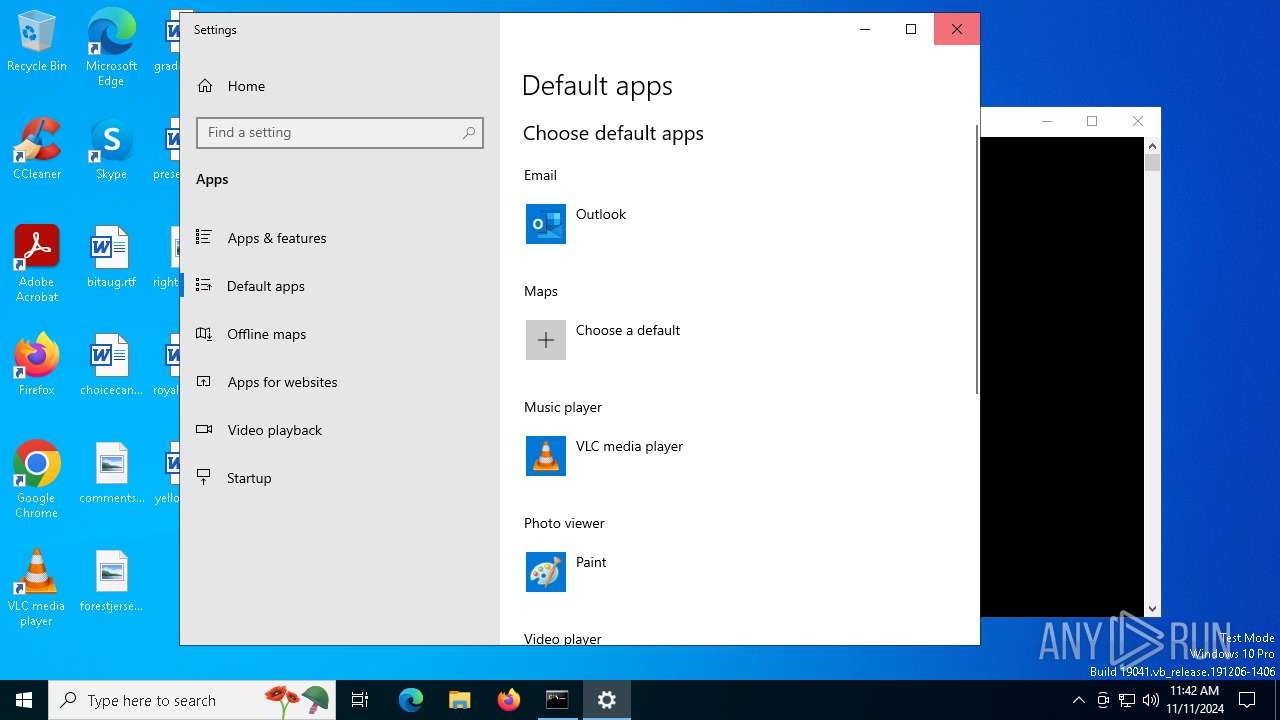This screenshot has height=720, width=1280.
Task: Switch to the console window on taskbar
Action: coord(557,700)
